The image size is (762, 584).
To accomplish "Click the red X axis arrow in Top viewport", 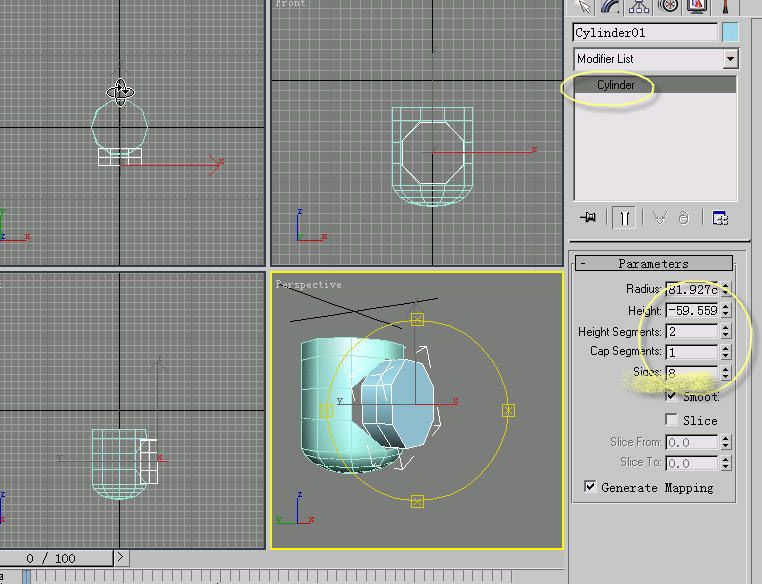I will [x=216, y=165].
